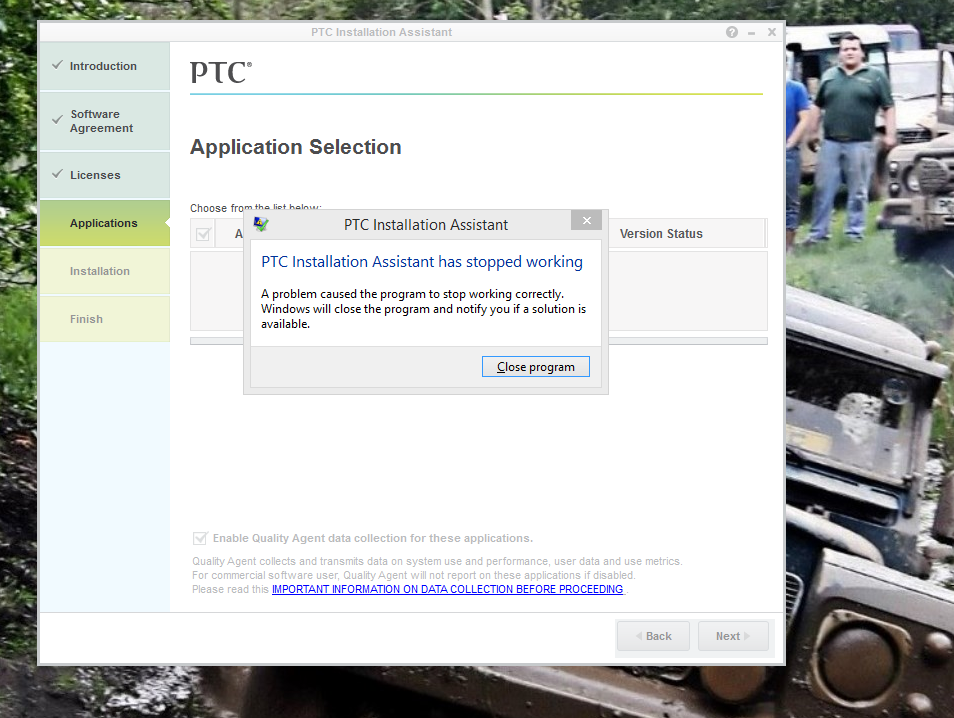954x718 pixels.
Task: Click the Licenses checkmark icon
Action: [x=57, y=174]
